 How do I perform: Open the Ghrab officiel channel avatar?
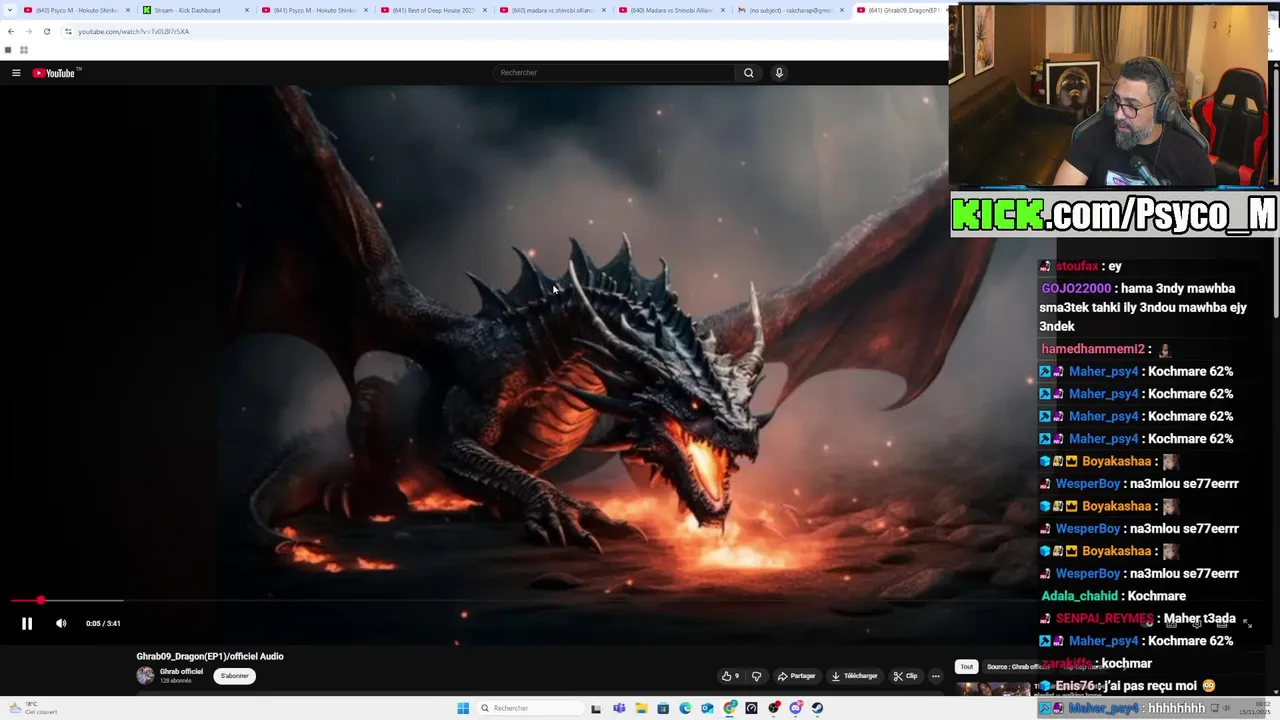coord(146,675)
